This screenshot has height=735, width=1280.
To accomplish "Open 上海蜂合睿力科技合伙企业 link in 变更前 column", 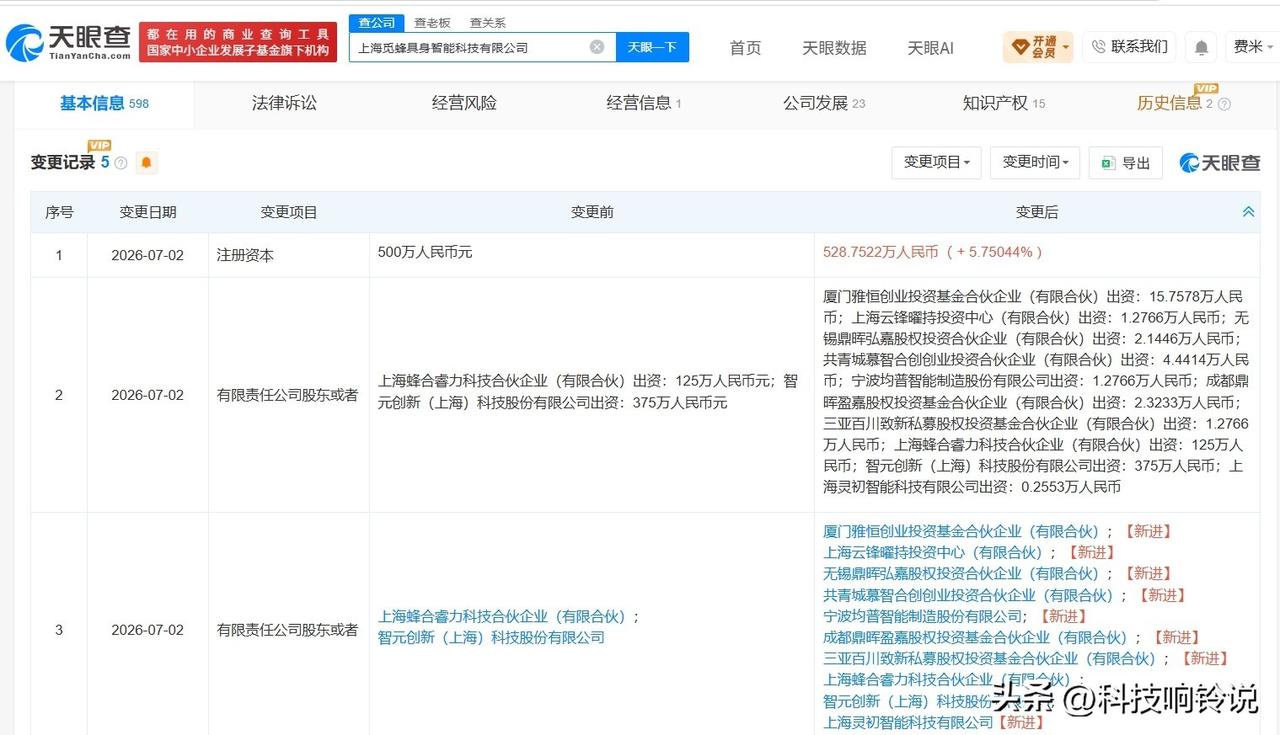I will pyautogui.click(x=505, y=617).
